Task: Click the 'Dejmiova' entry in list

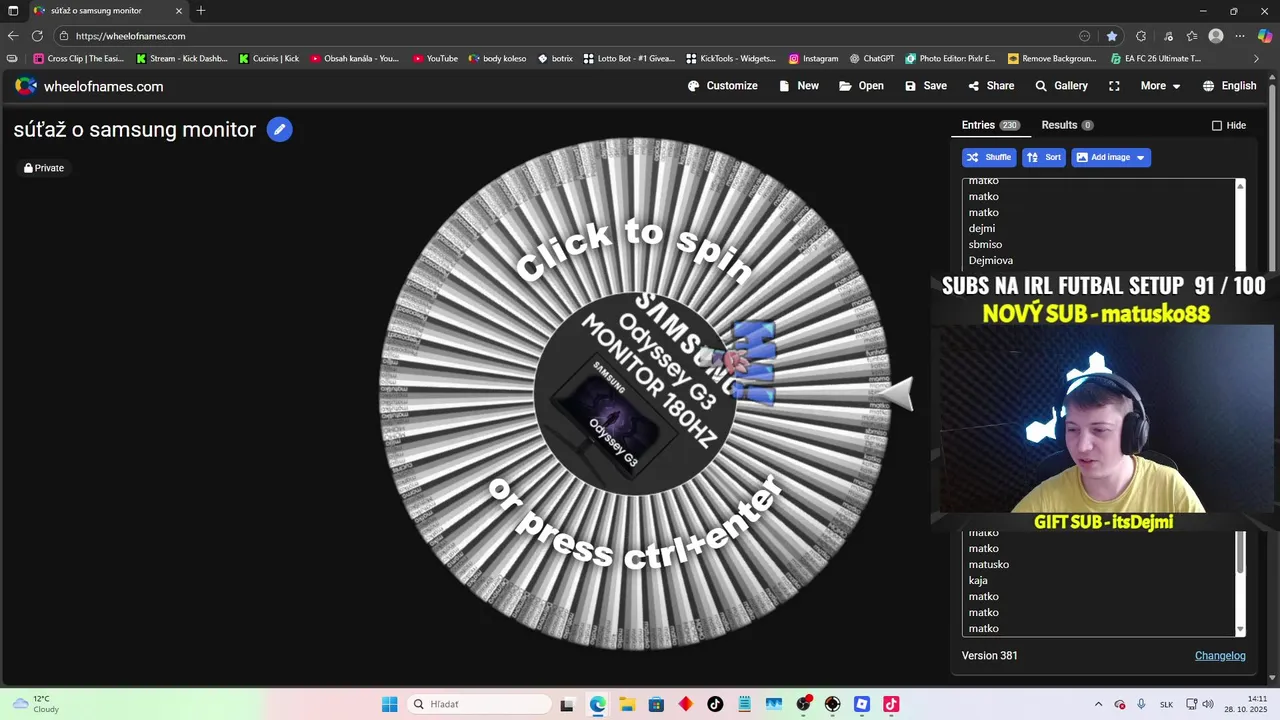Action: (991, 260)
